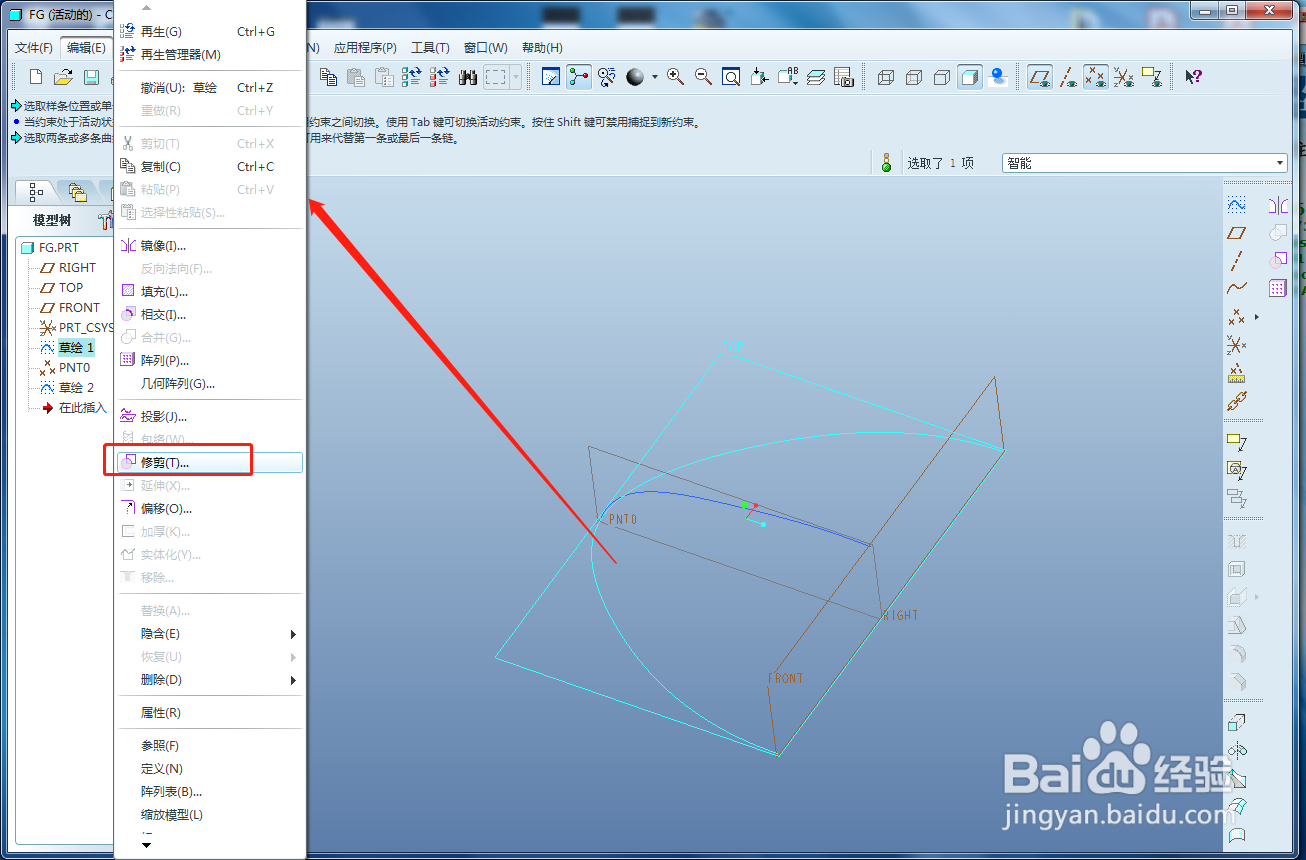Toggle coordinate systems display

pyautogui.click(x=1124, y=77)
